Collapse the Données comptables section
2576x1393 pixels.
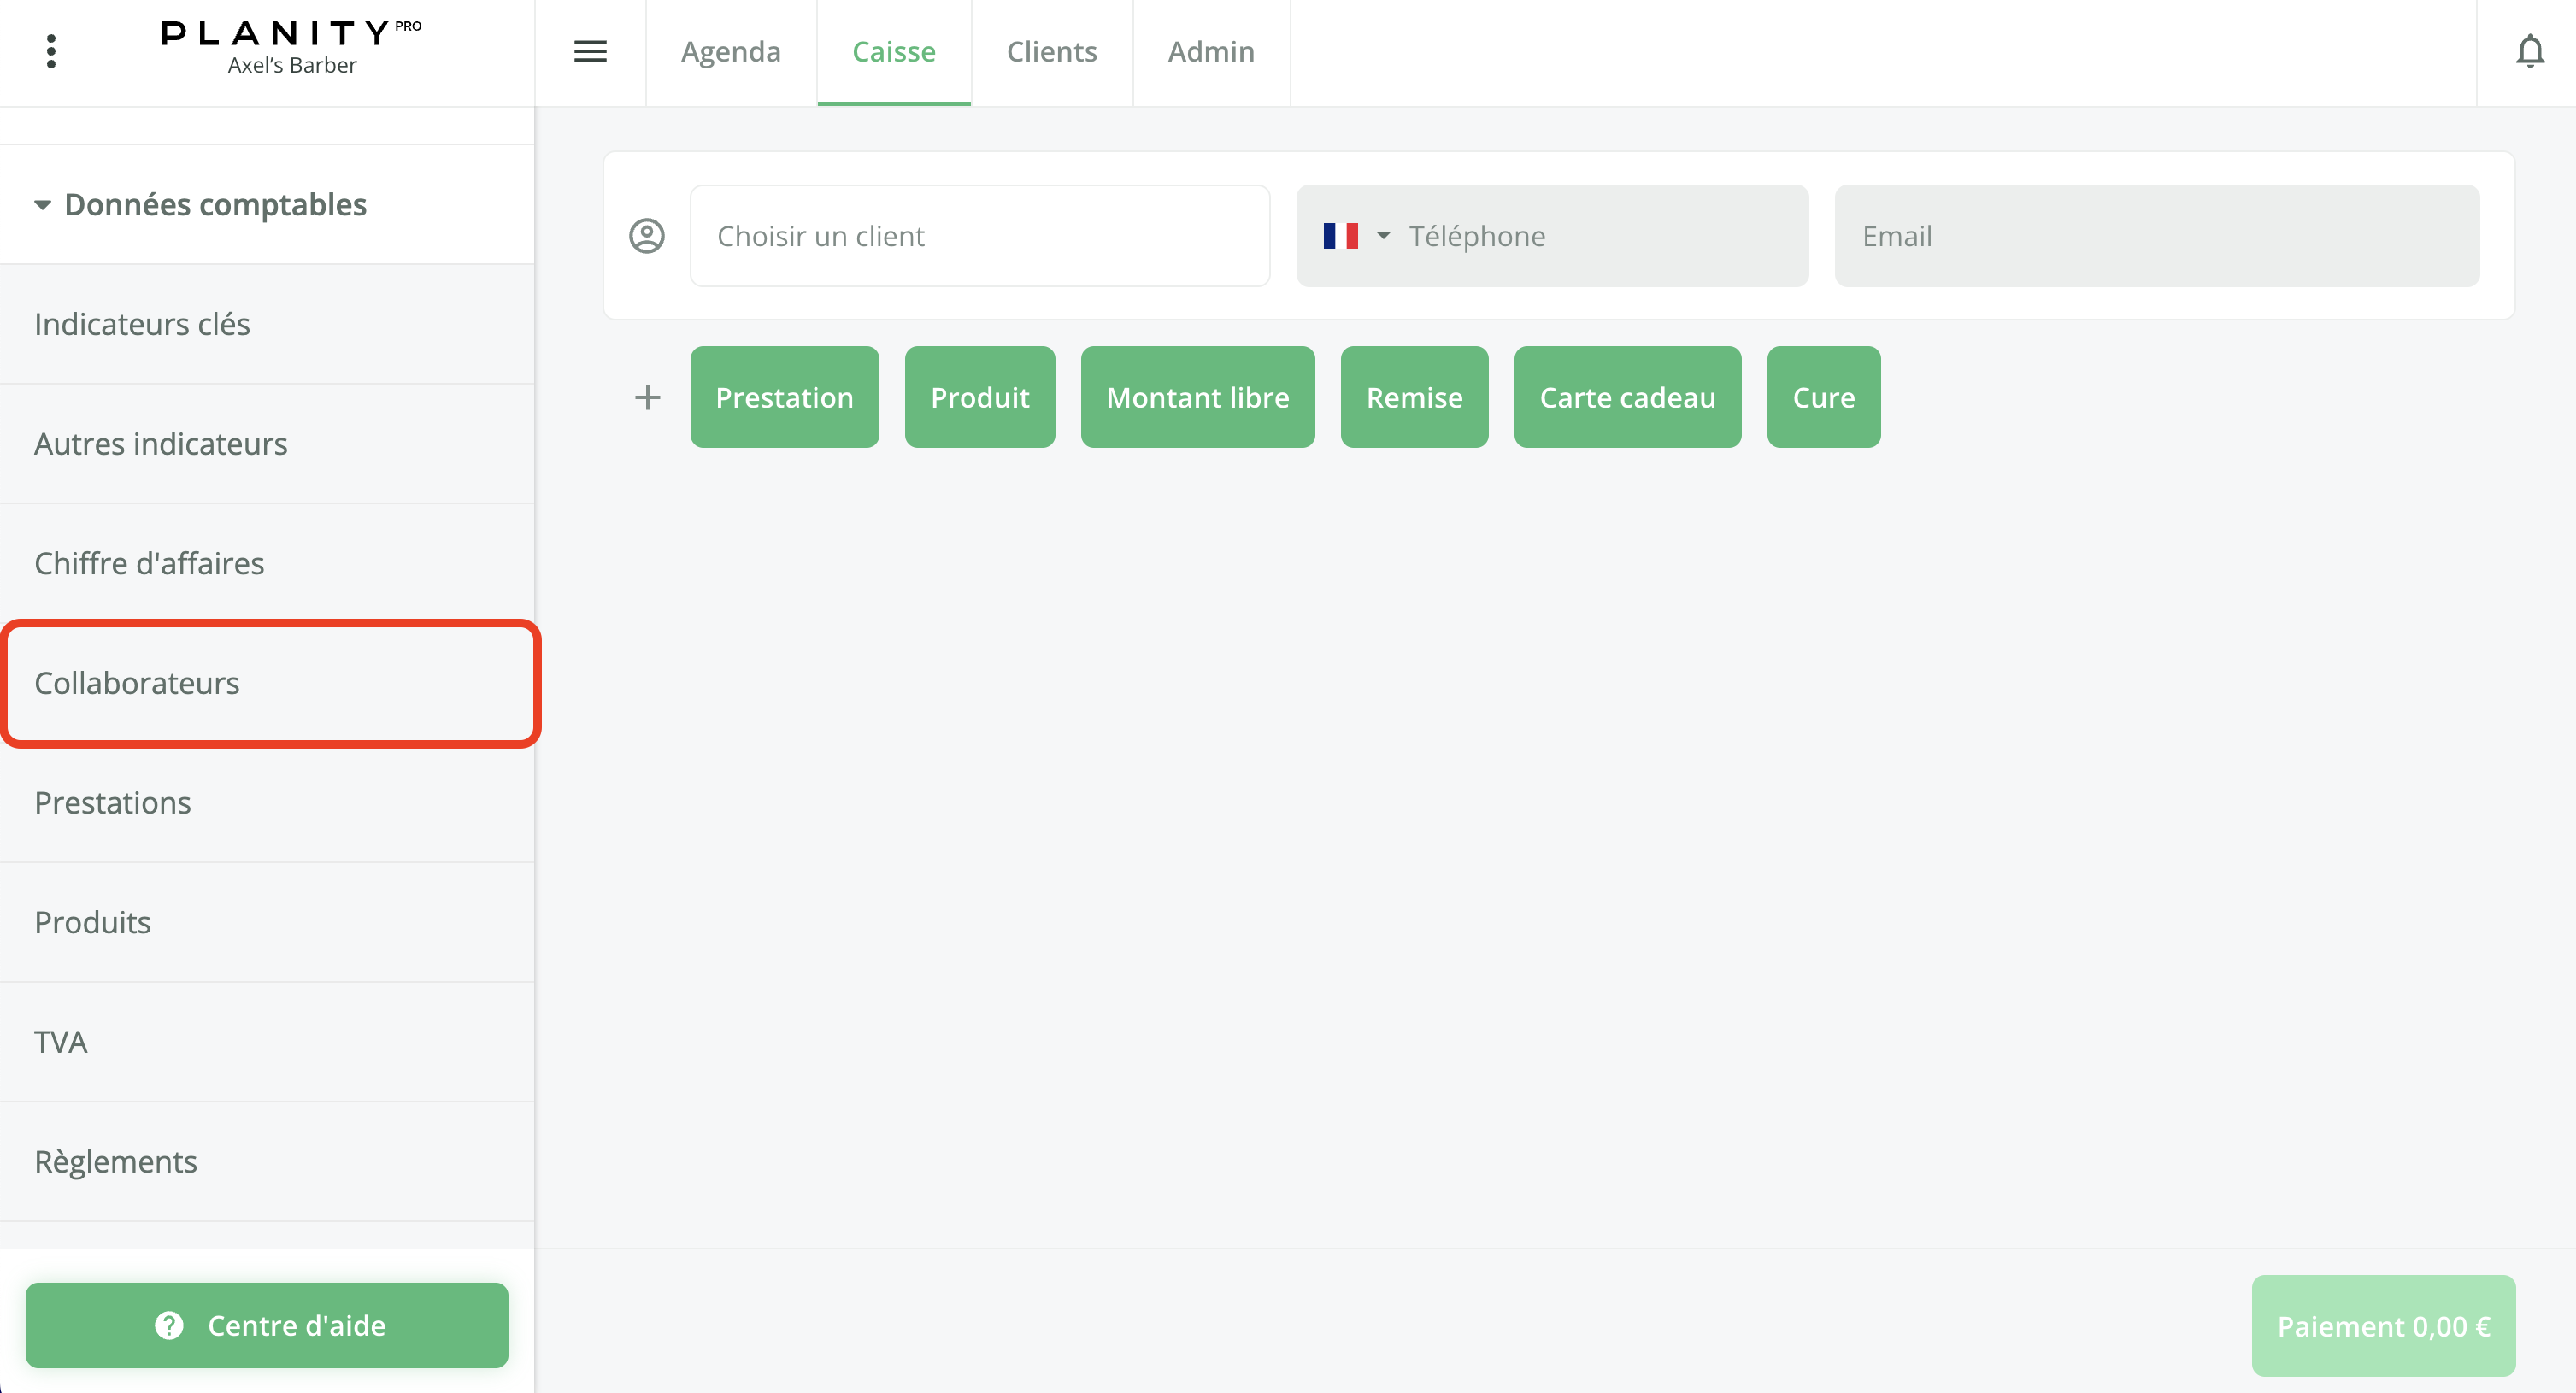click(42, 205)
